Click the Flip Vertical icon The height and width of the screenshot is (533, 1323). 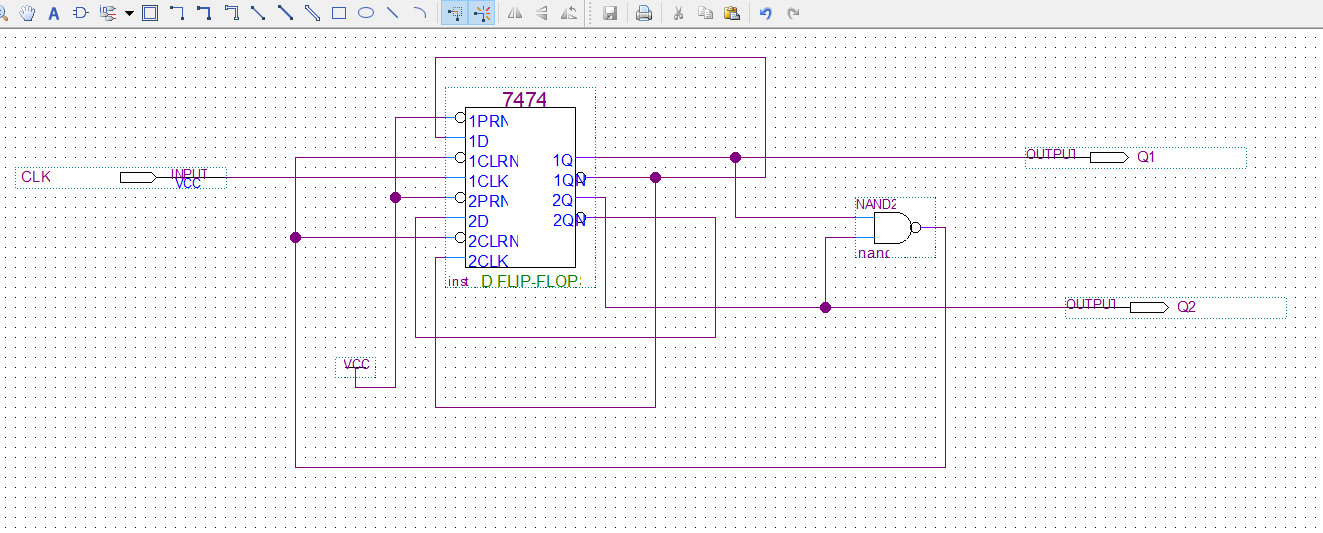(542, 13)
